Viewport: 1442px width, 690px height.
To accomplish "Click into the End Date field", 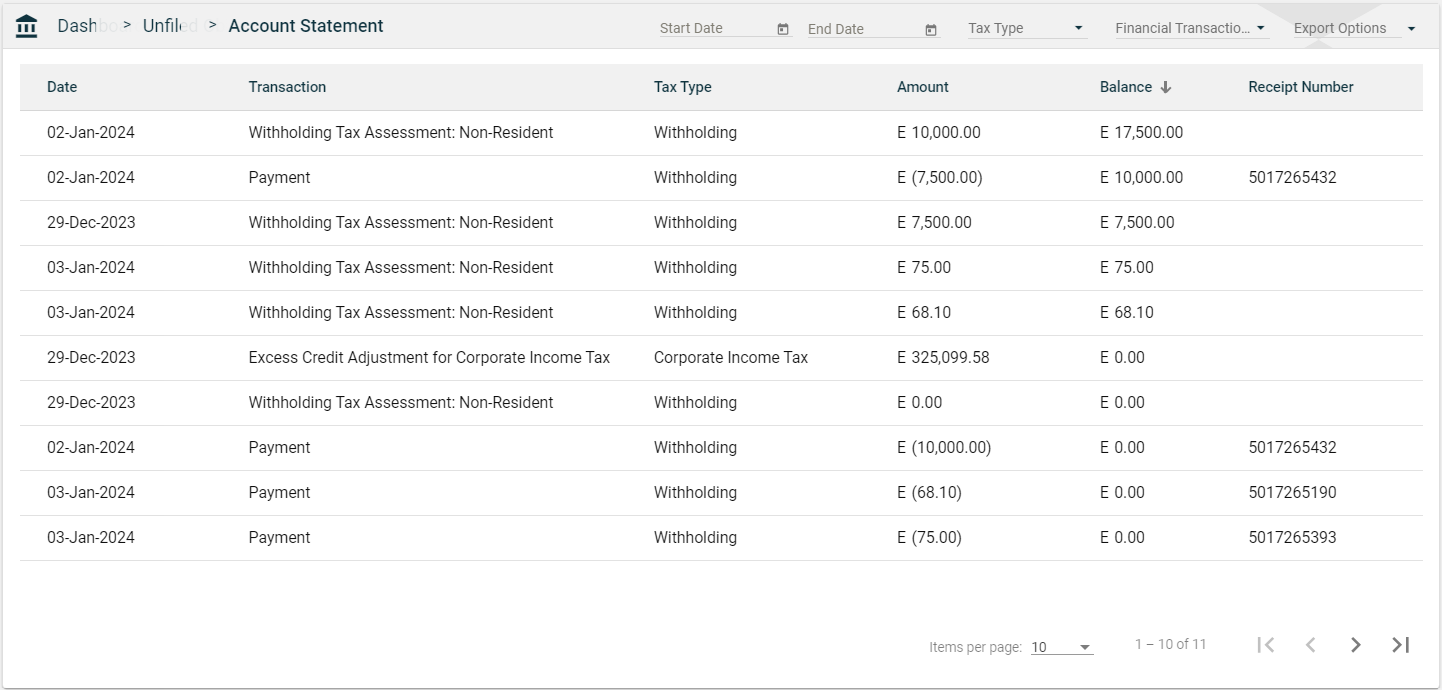I will (863, 28).
